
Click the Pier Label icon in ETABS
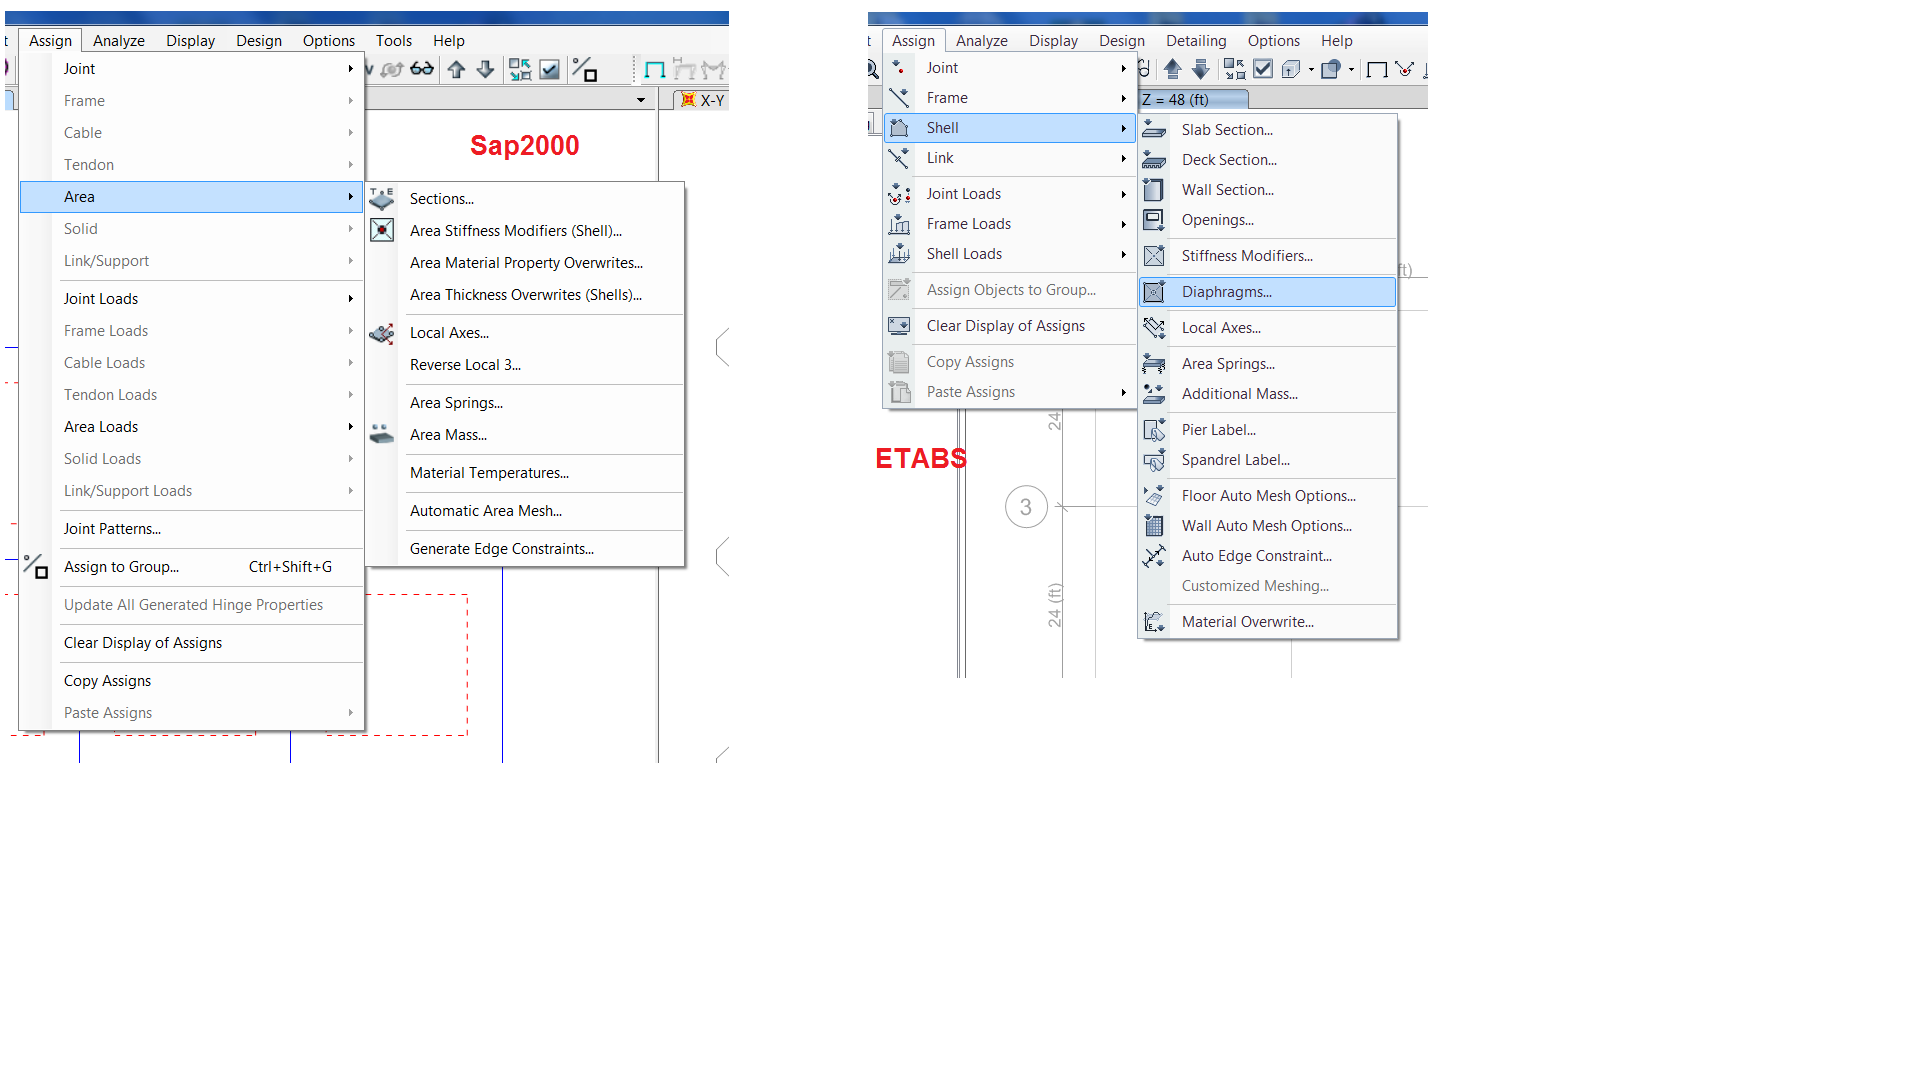(1154, 430)
